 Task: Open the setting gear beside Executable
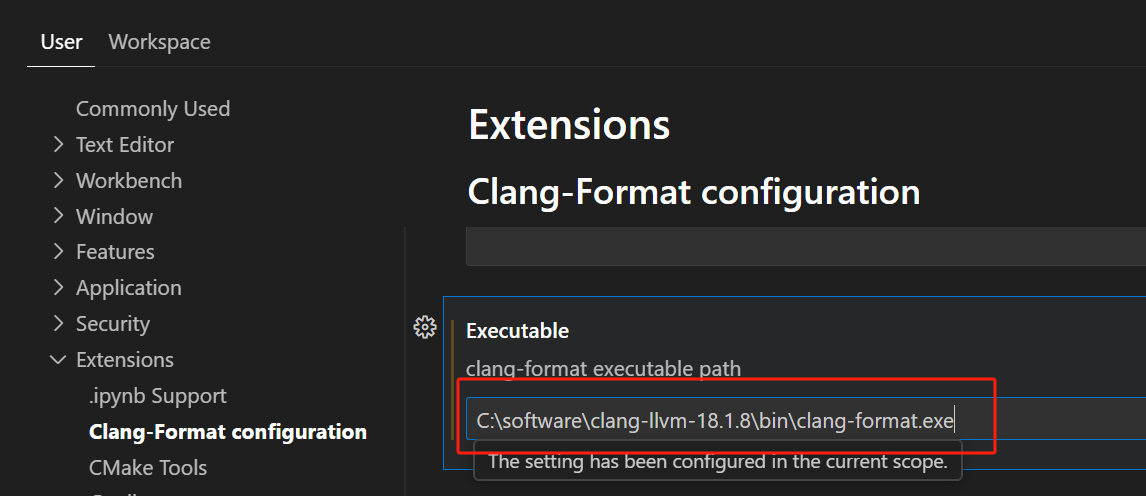[425, 327]
